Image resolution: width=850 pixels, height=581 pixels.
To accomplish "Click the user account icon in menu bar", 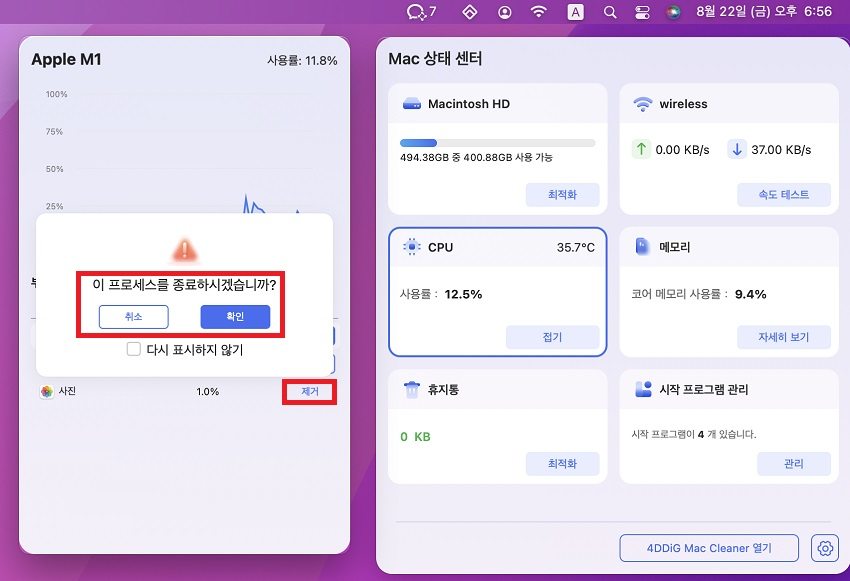I will point(505,12).
